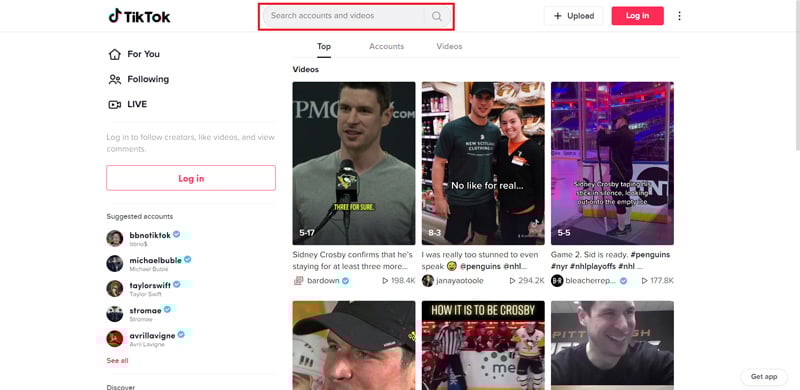Click play count icon beside 177.8K
800x390 pixels.
[644, 281]
